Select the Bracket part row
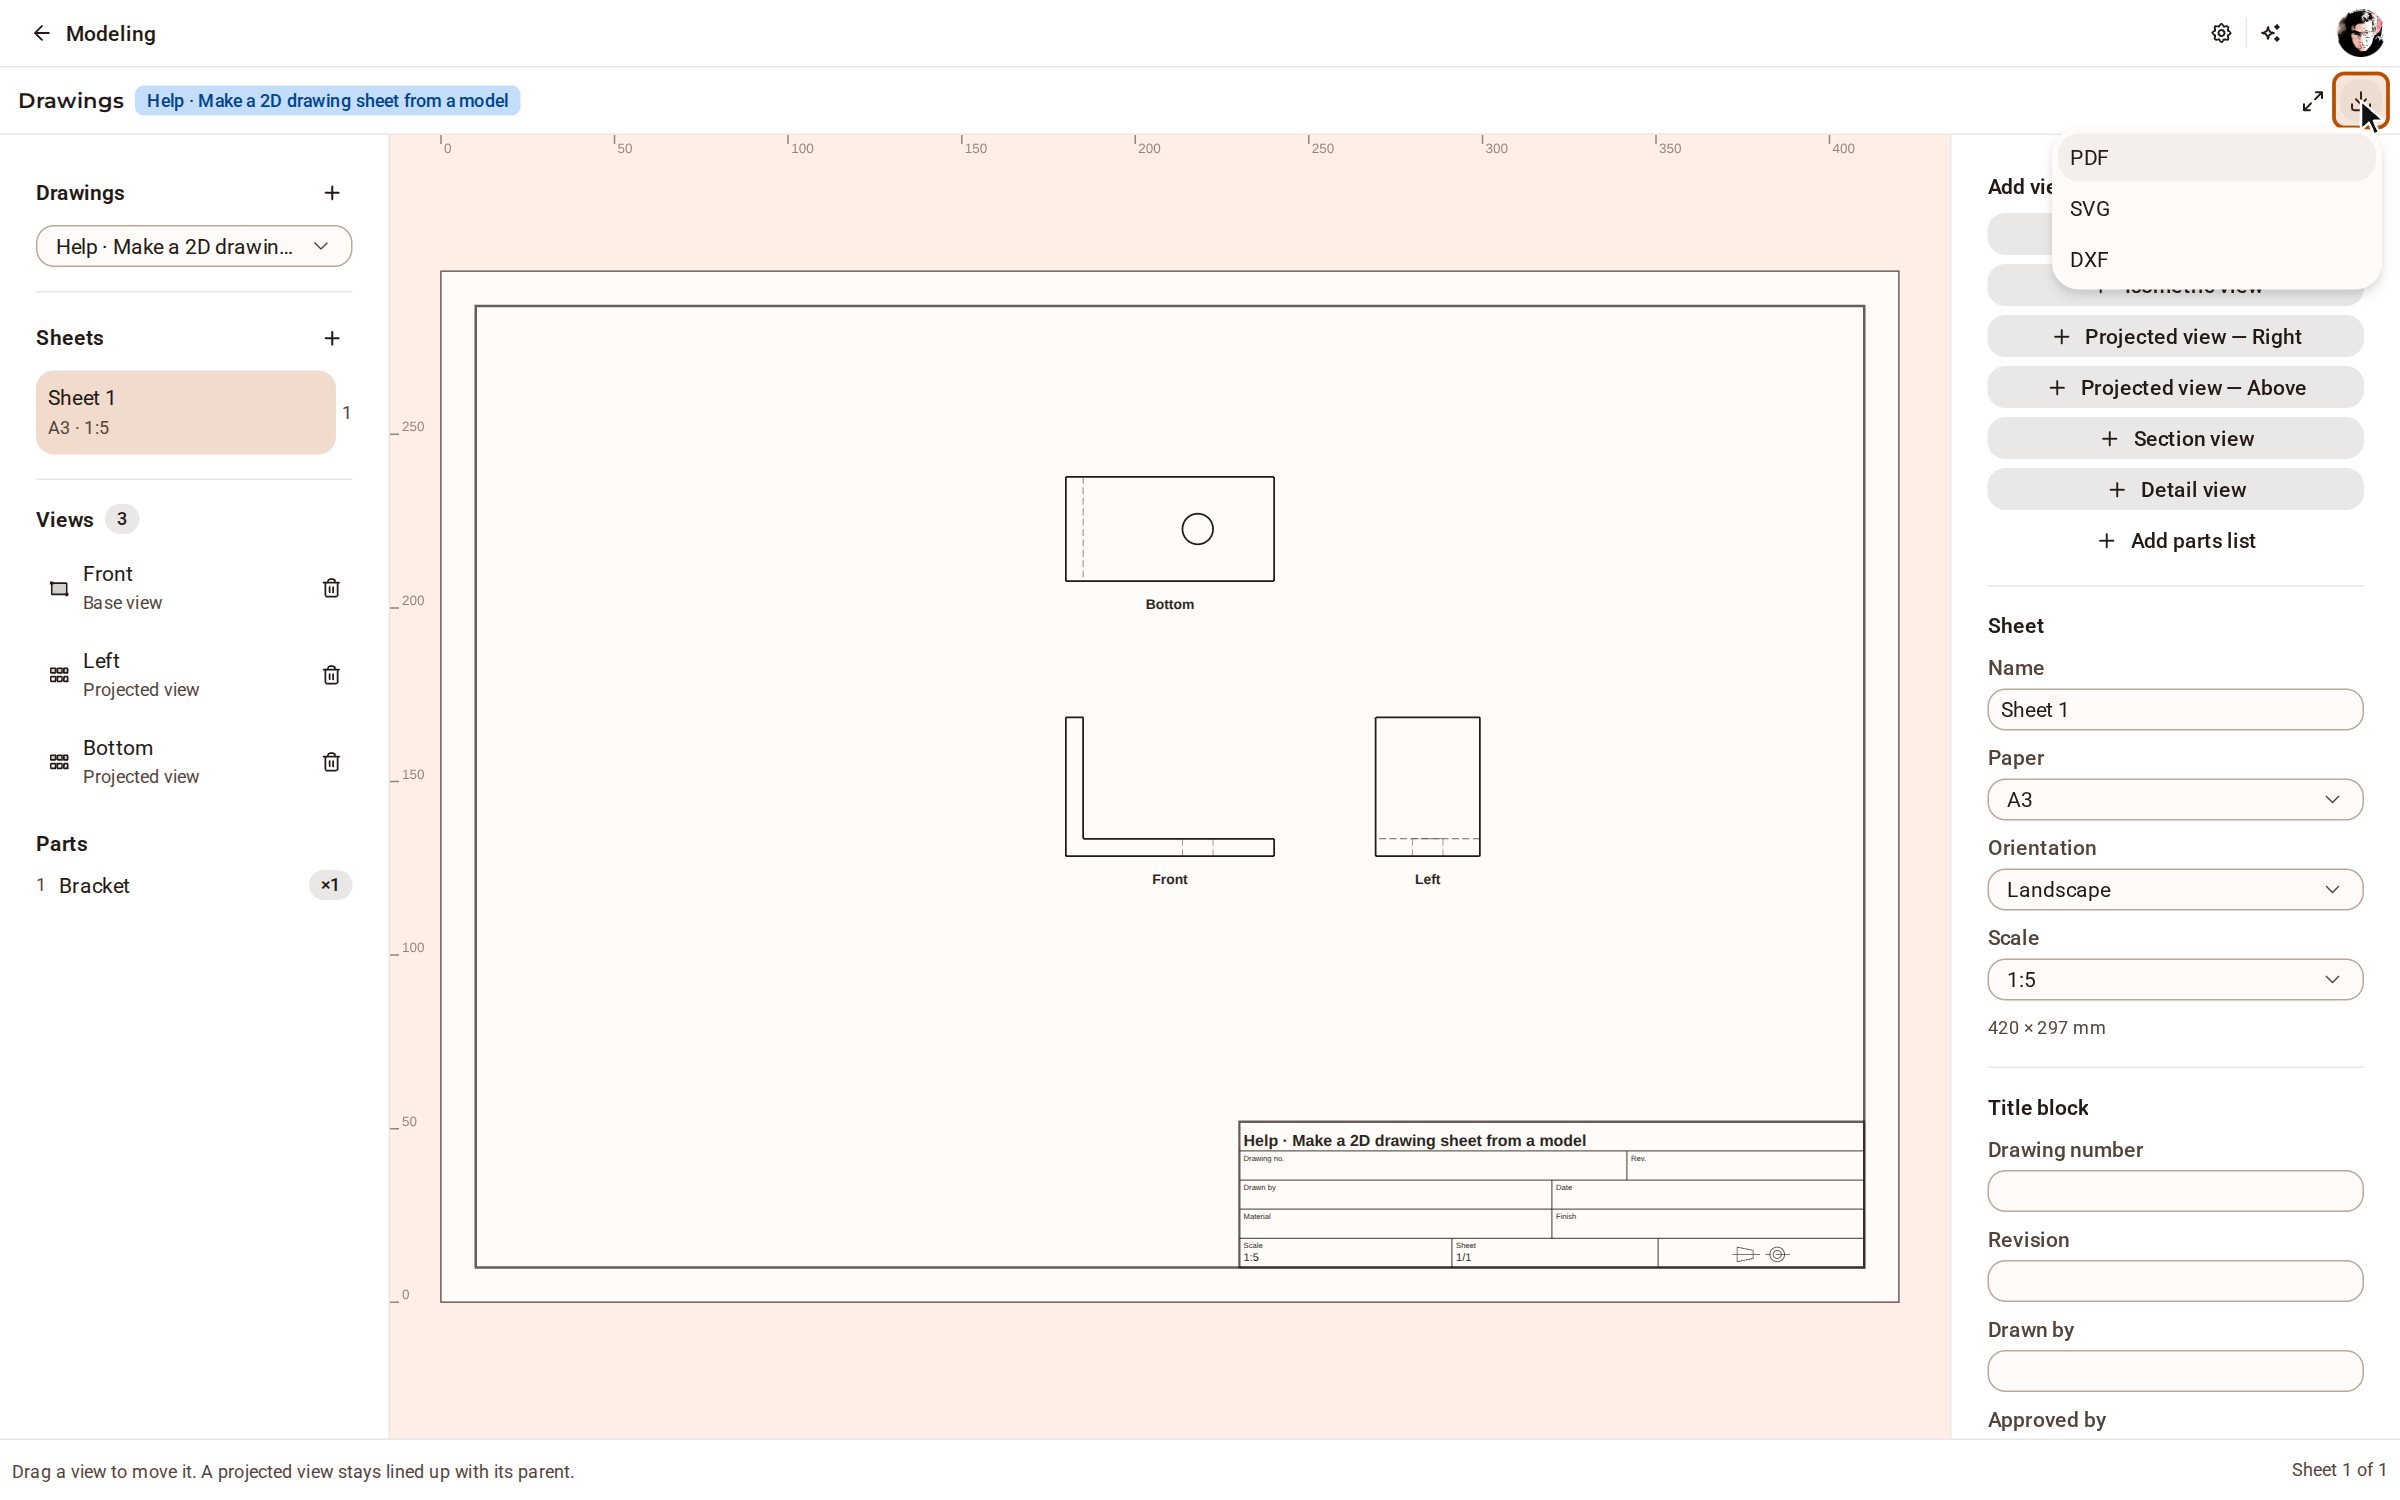Image resolution: width=2400 pixels, height=1500 pixels. tap(194, 885)
